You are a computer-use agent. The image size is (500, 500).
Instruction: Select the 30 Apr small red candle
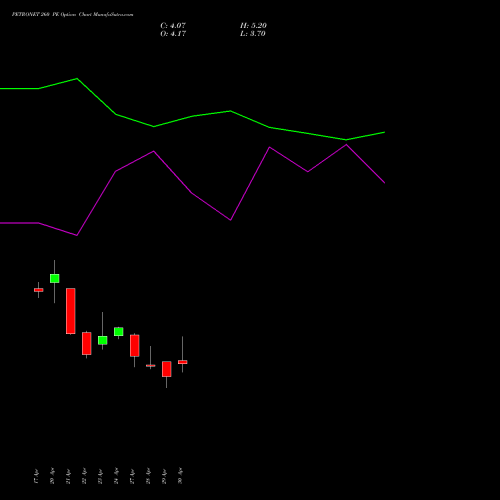coord(183,362)
